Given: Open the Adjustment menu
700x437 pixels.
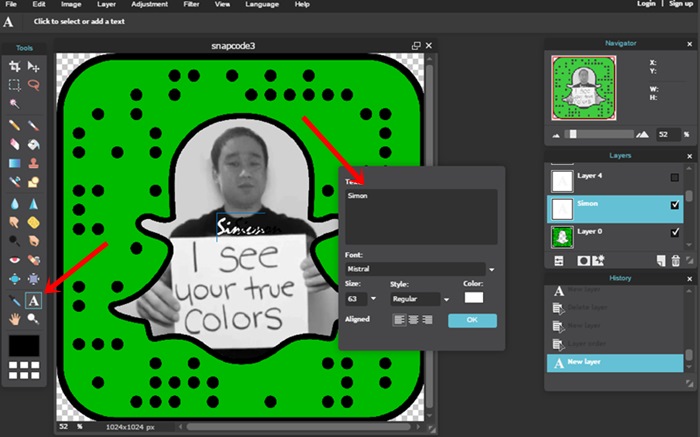Looking at the screenshot, I should point(150,4).
